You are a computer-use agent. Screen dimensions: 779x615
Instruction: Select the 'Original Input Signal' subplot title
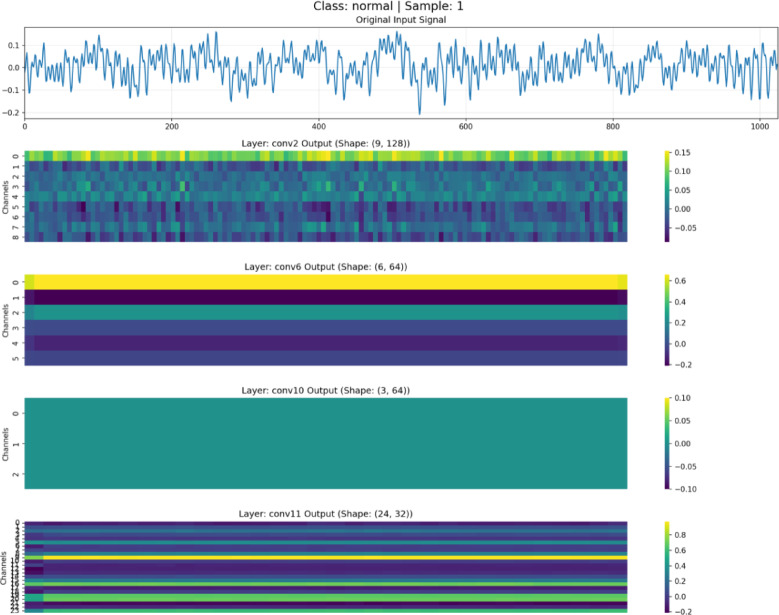click(400, 20)
